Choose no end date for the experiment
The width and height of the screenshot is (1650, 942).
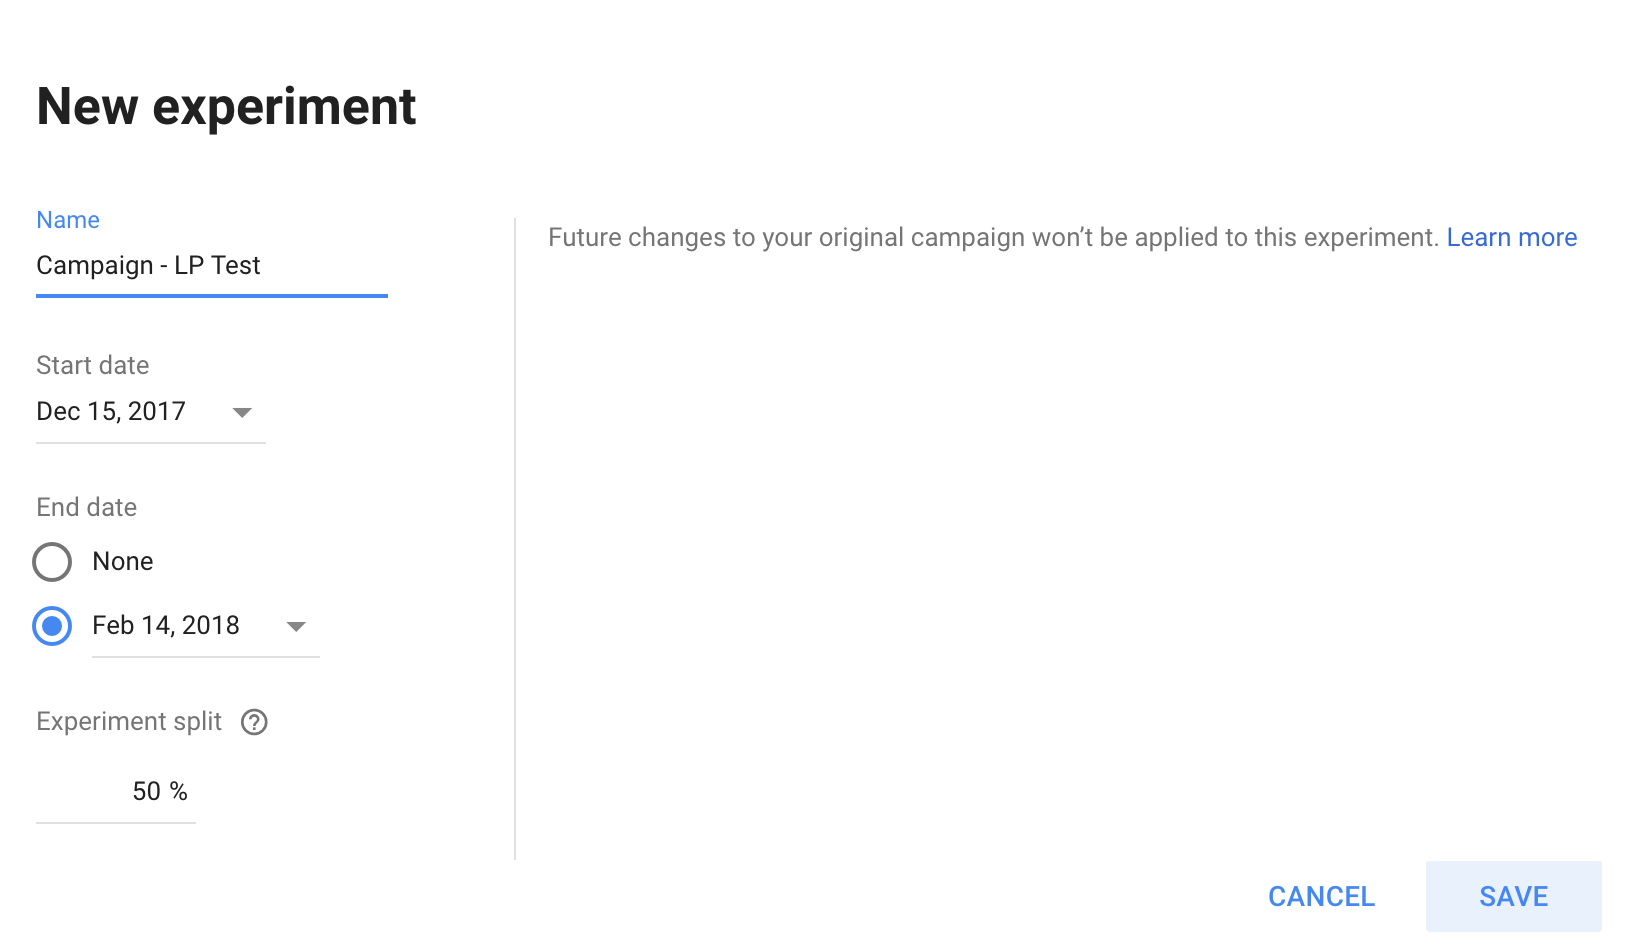click(x=51, y=561)
